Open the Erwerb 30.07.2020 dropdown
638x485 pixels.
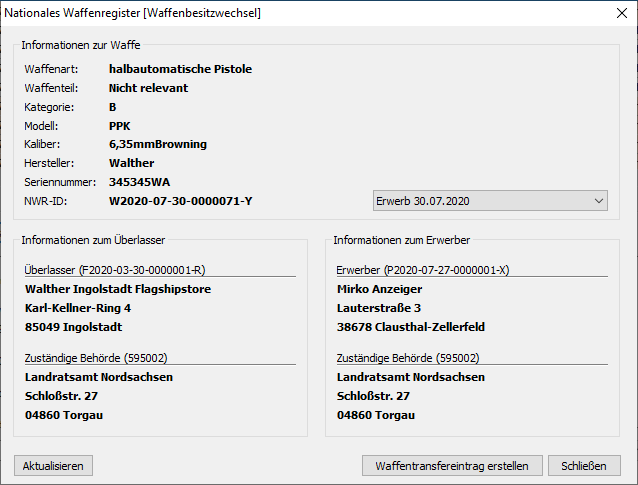coord(490,201)
